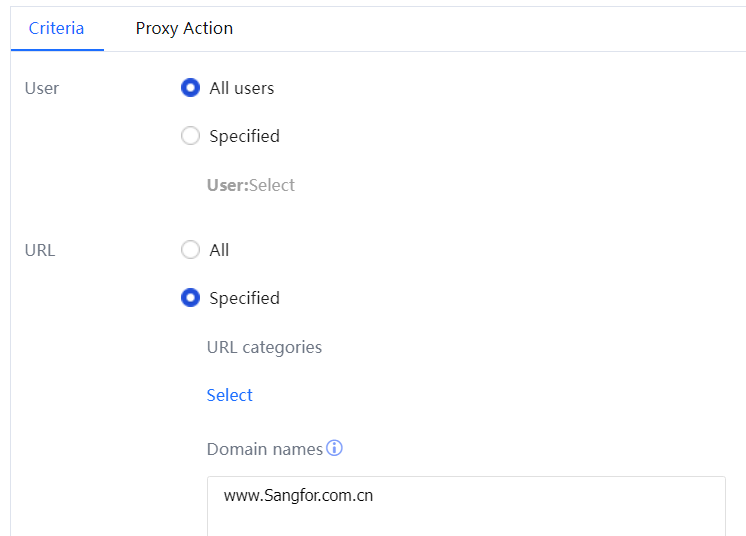Screen dimensions: 746x536
Task: Click the Specified label text under User
Action: pyautogui.click(x=244, y=136)
